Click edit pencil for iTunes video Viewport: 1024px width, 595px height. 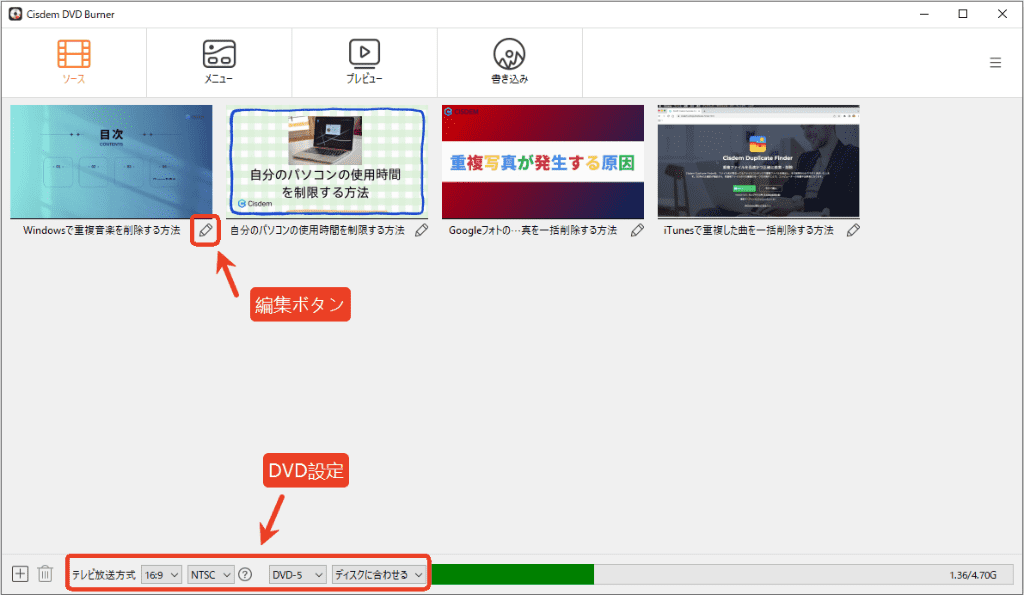point(853,230)
